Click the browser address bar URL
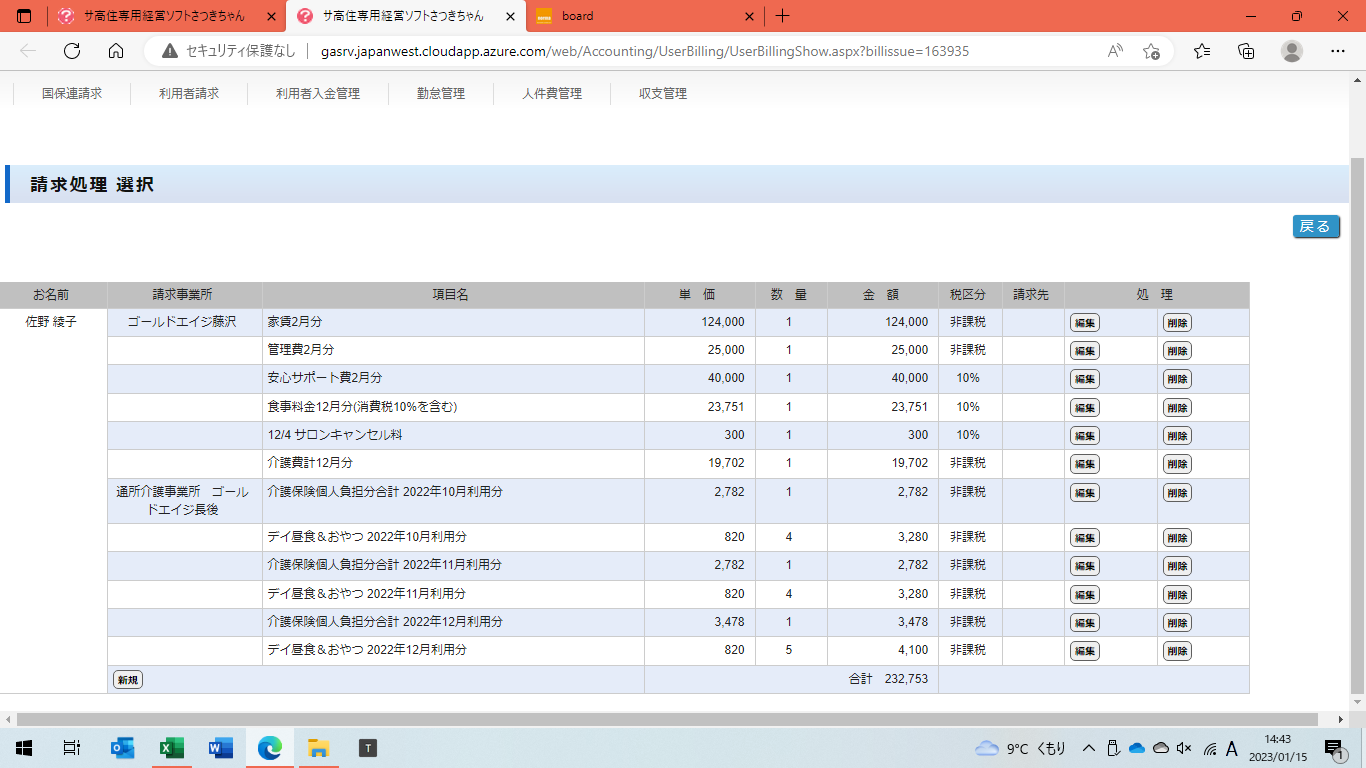Screen dimensions: 1366x768 coord(644,51)
